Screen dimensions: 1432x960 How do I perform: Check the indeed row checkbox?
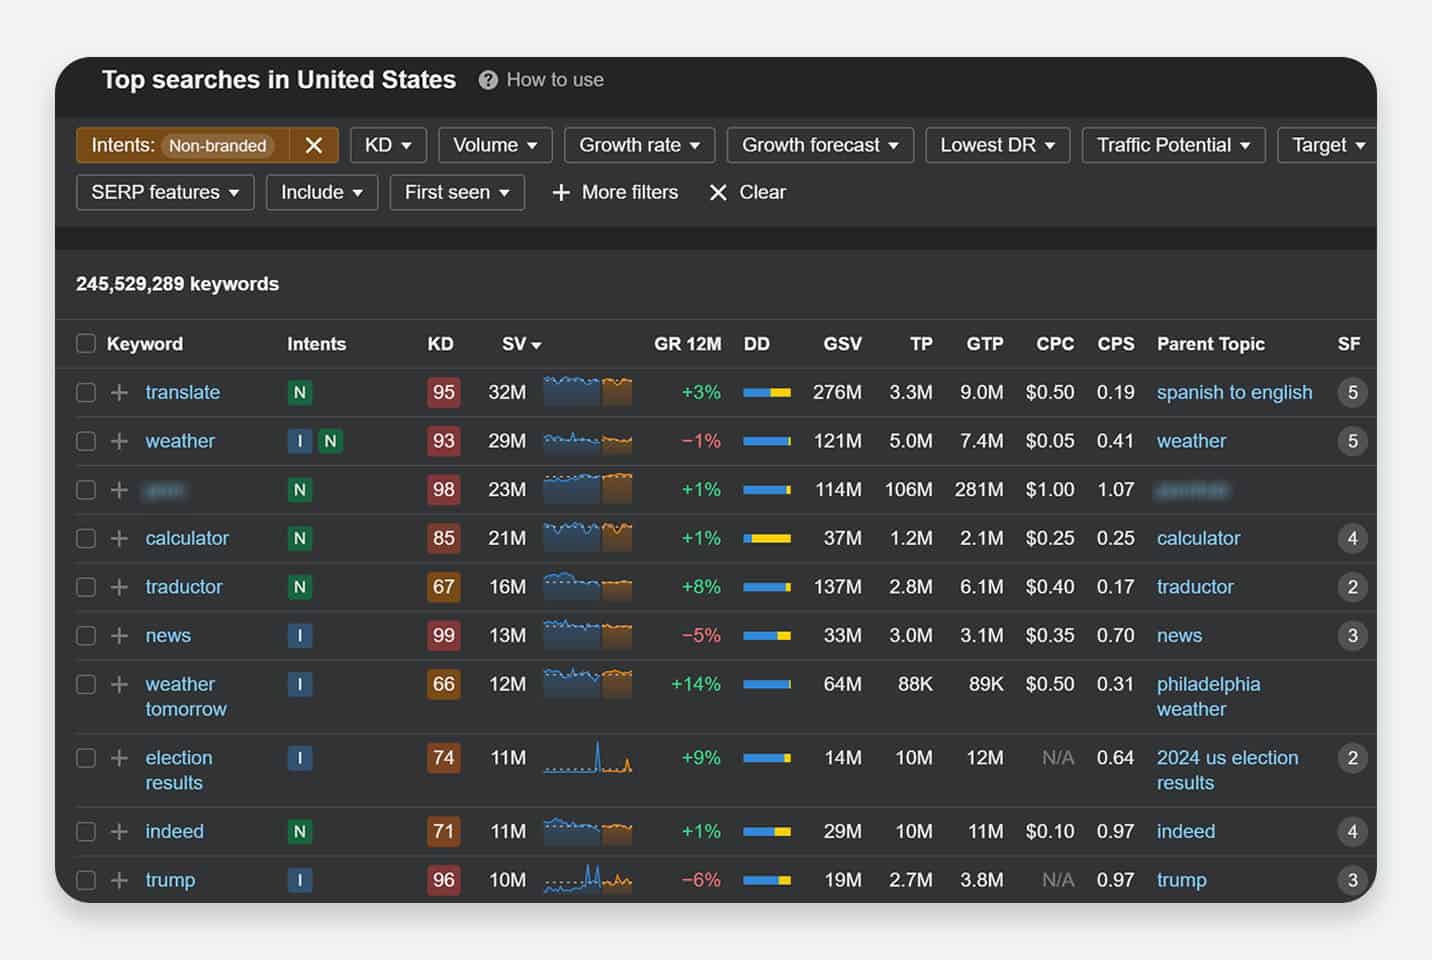pyautogui.click(x=86, y=831)
